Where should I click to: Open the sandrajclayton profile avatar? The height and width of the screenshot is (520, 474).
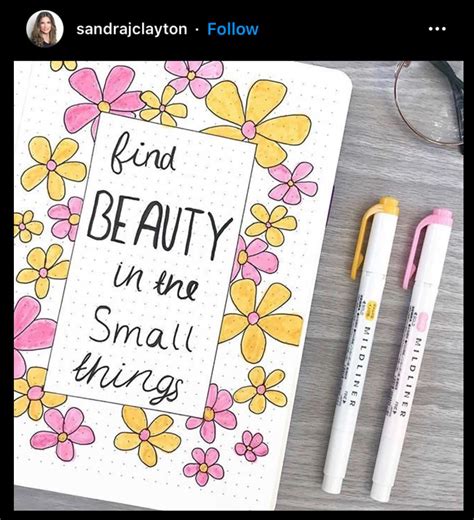(x=44, y=29)
